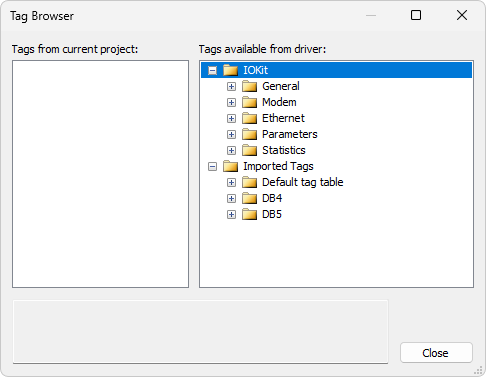Expand the DB5 node

231,214
